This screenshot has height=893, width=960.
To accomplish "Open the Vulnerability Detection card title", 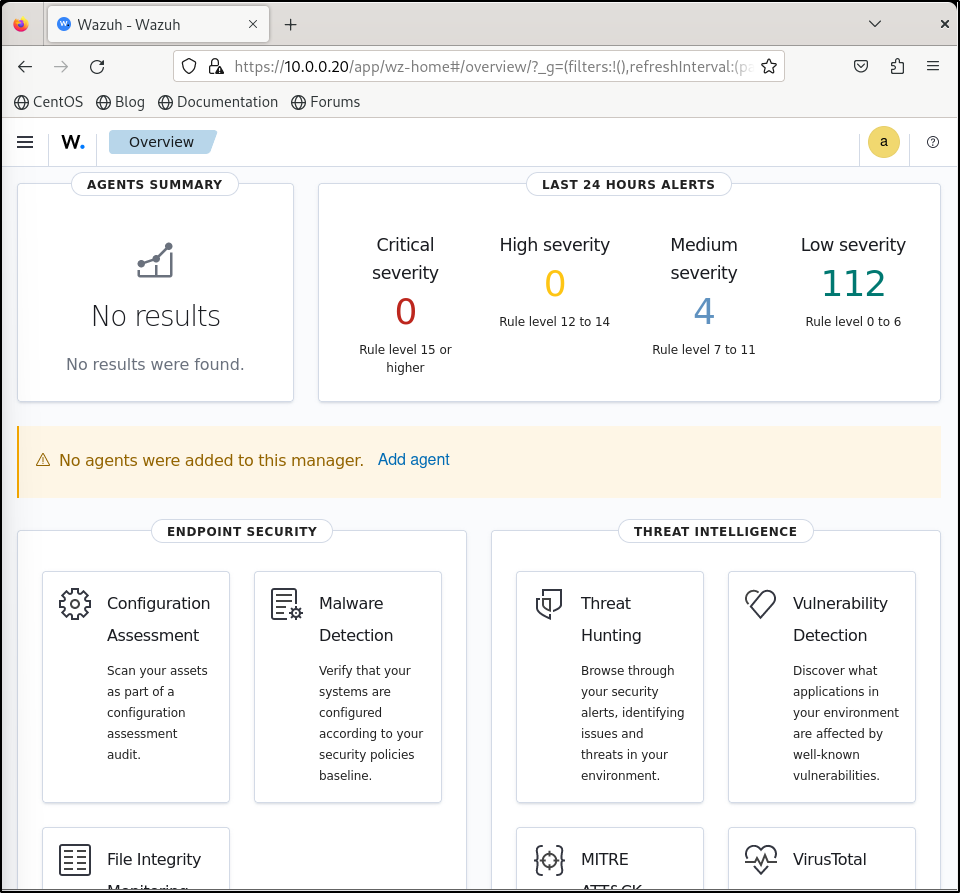I will [x=840, y=619].
